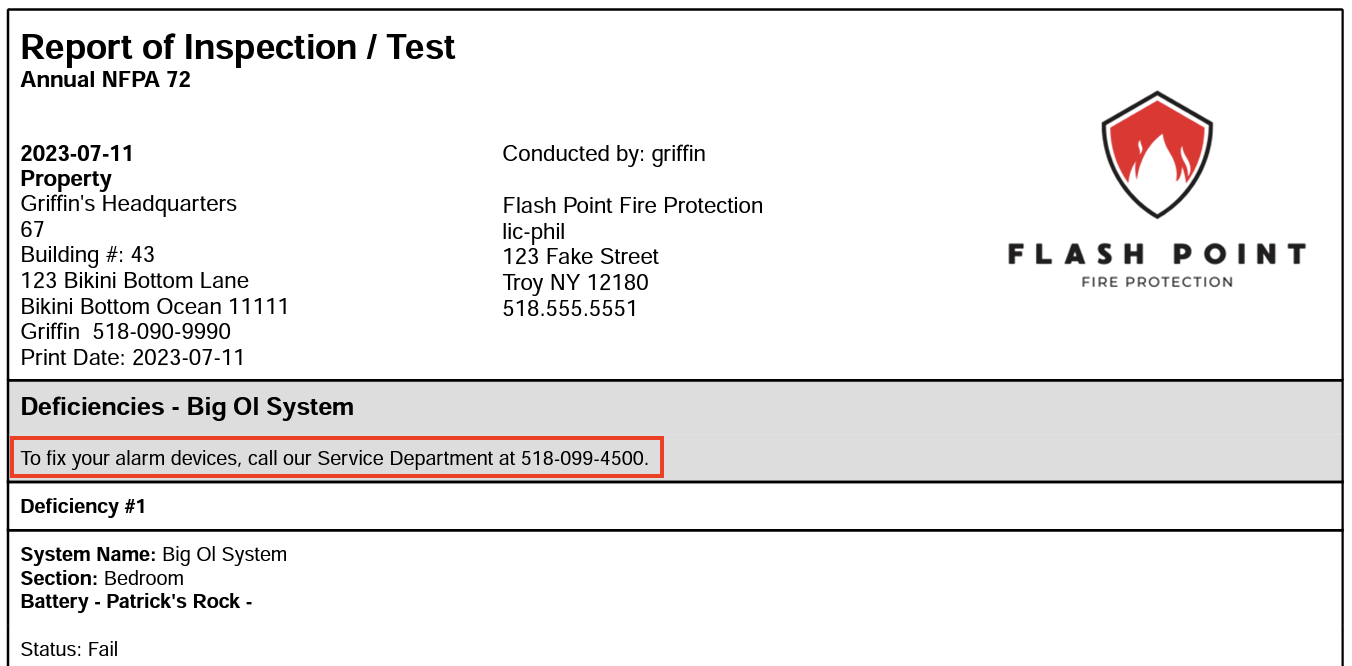The height and width of the screenshot is (666, 1352).
Task: Select the "Deficiency #1" heading
Action: pyautogui.click(x=83, y=507)
